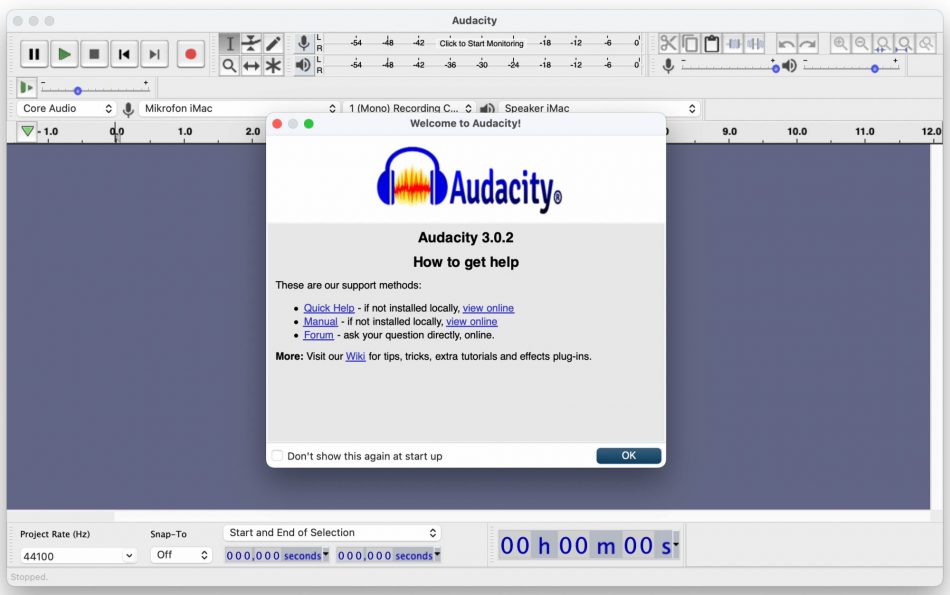Zoom In with the plus magnifier
This screenshot has width=950, height=595.
tap(840, 44)
